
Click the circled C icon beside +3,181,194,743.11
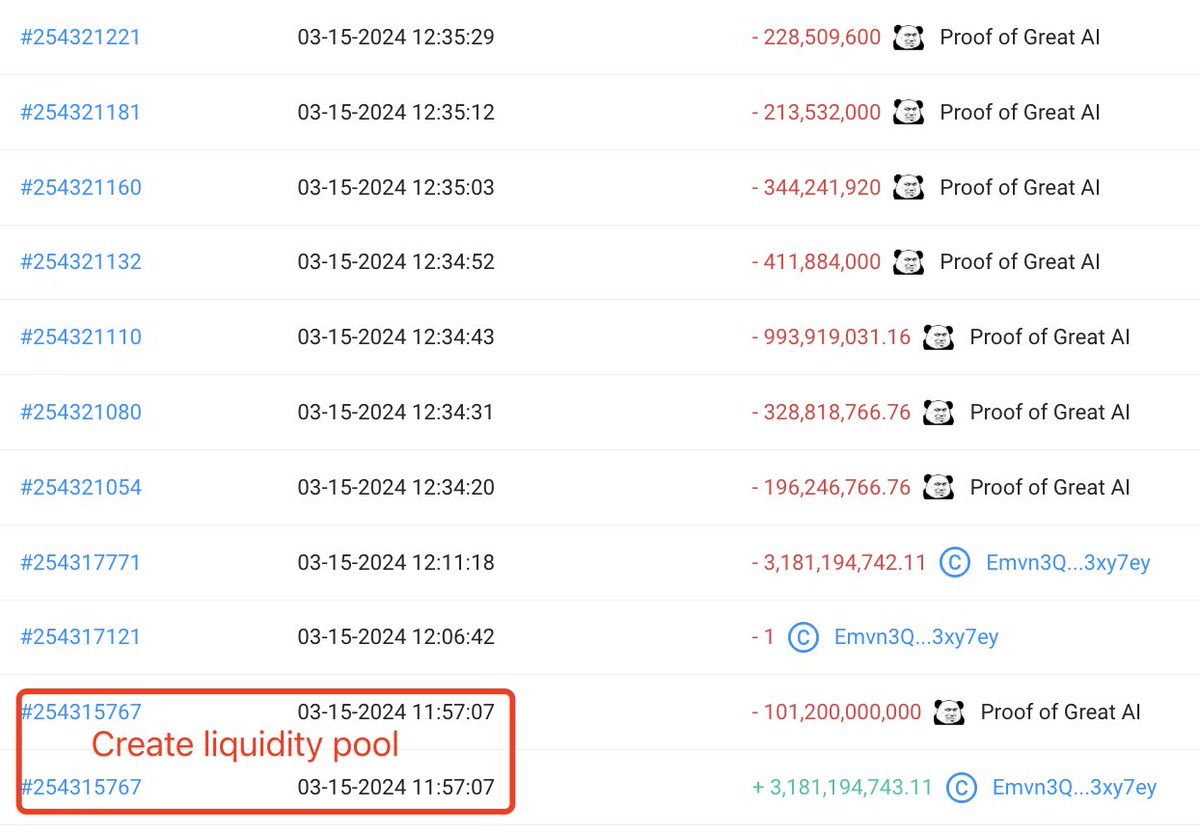(961, 788)
